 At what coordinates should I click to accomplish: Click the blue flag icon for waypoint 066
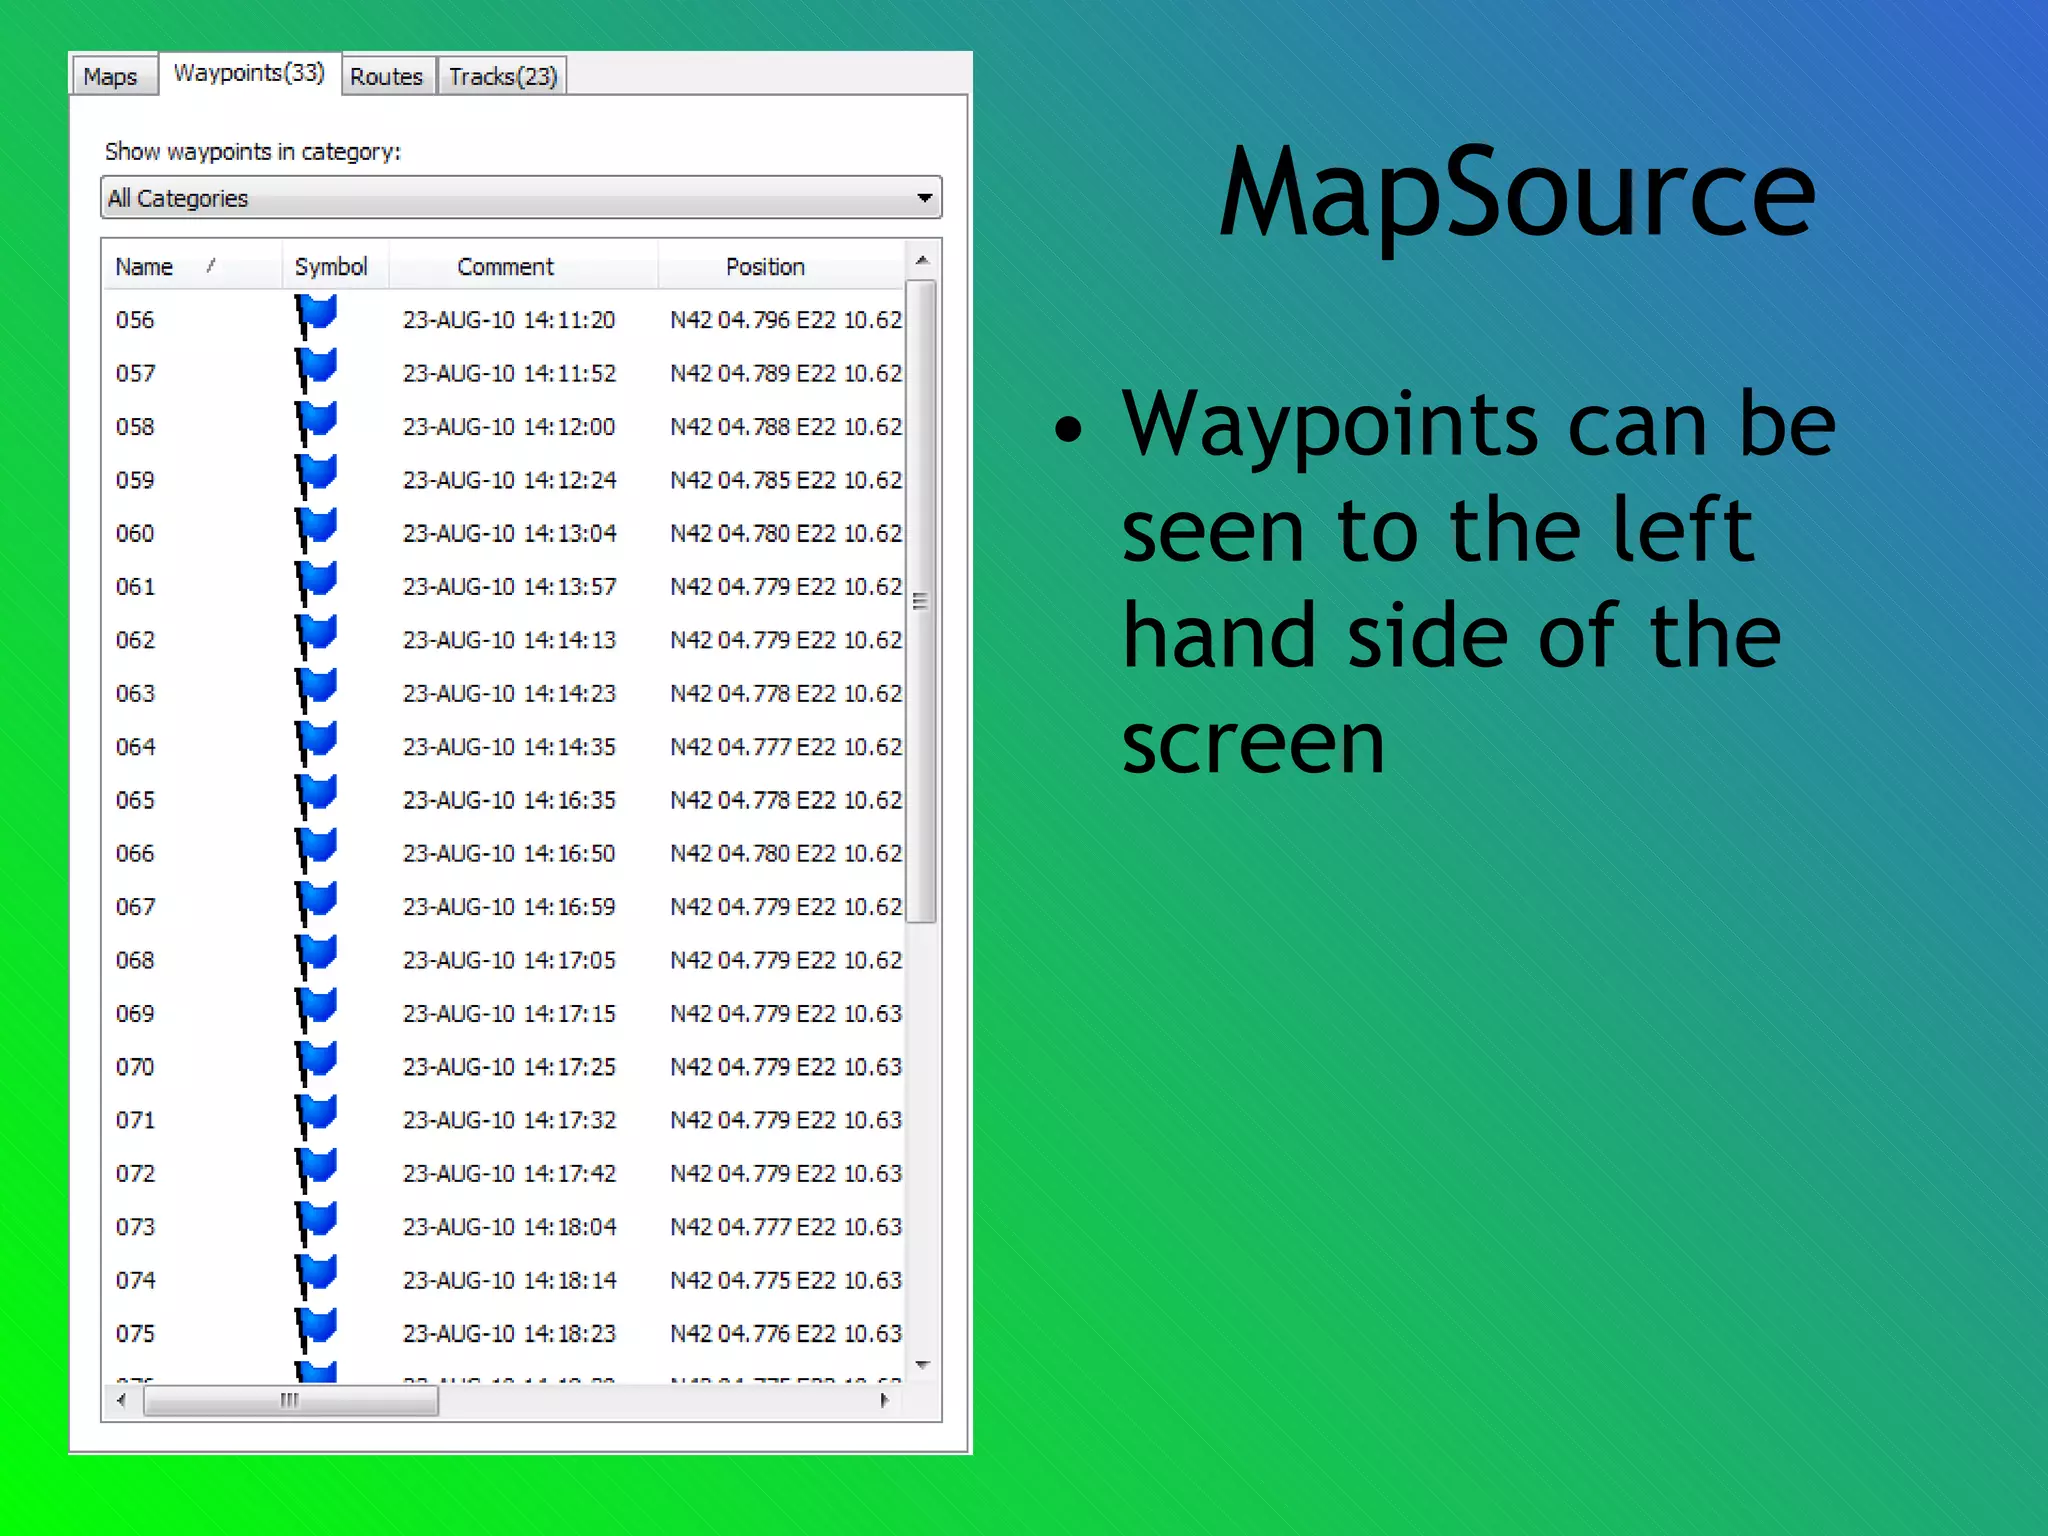(315, 850)
